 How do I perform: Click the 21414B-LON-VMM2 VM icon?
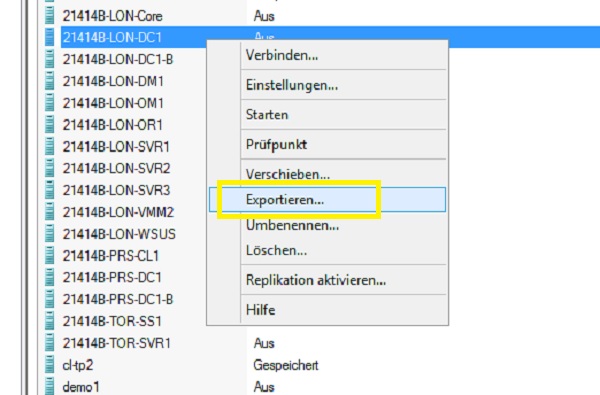49,212
